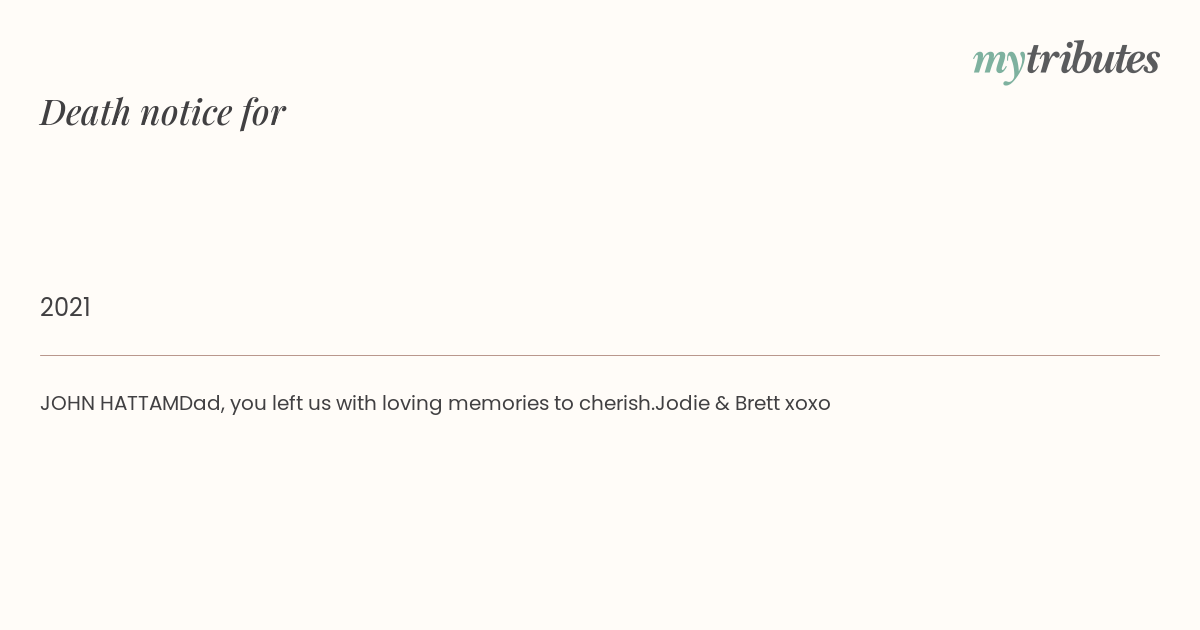Click the name Jodie in signature
This screenshot has height=630, width=1200.
[682, 404]
